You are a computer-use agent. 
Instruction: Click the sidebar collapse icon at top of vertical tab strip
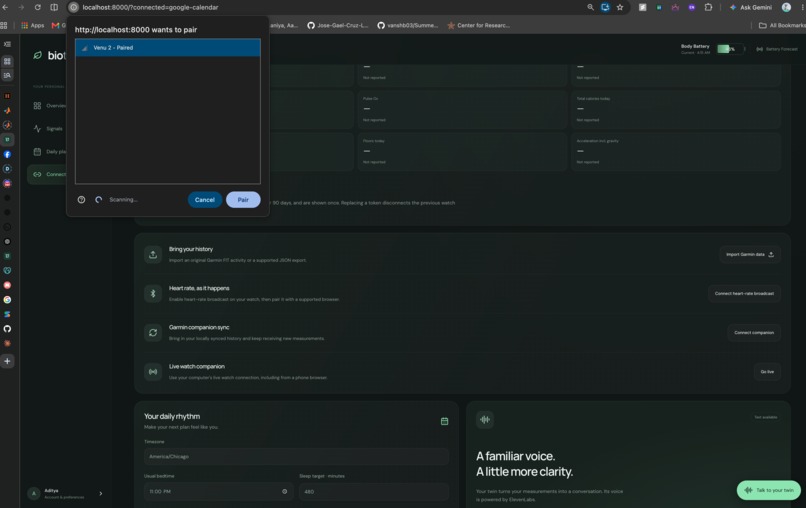pos(7,44)
